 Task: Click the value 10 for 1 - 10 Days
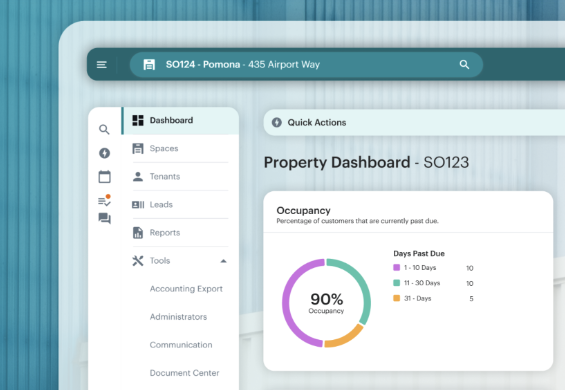pyautogui.click(x=470, y=268)
